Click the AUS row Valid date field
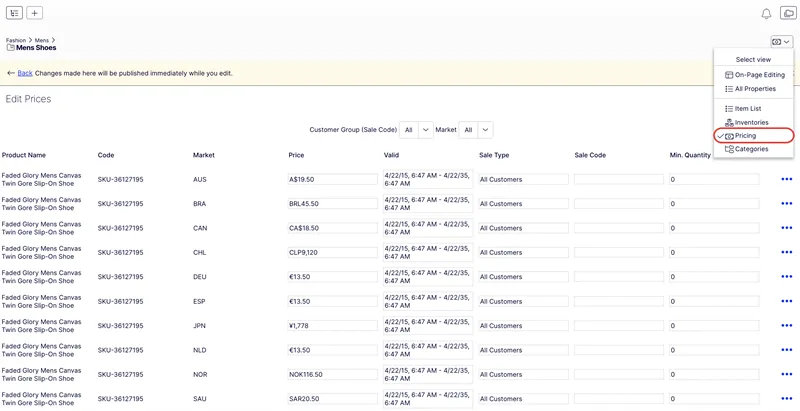This screenshot has width=800, height=411. [x=428, y=179]
